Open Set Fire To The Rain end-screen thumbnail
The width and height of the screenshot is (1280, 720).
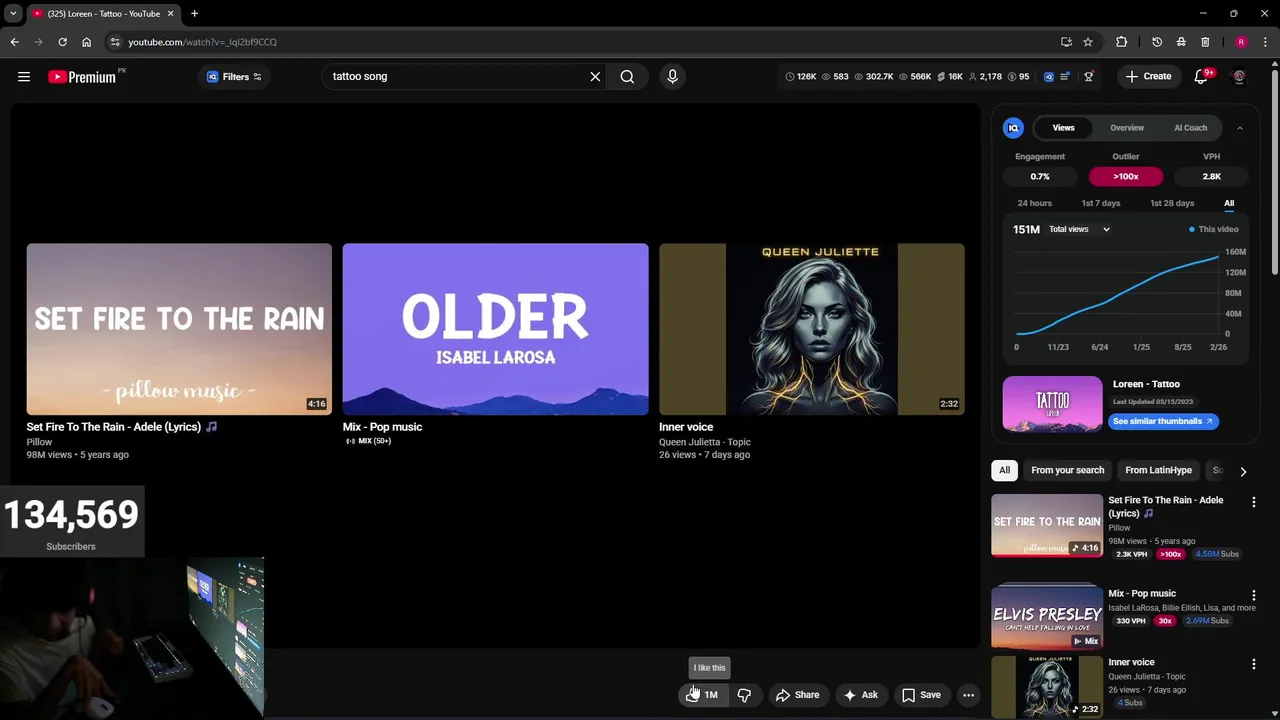pos(179,329)
